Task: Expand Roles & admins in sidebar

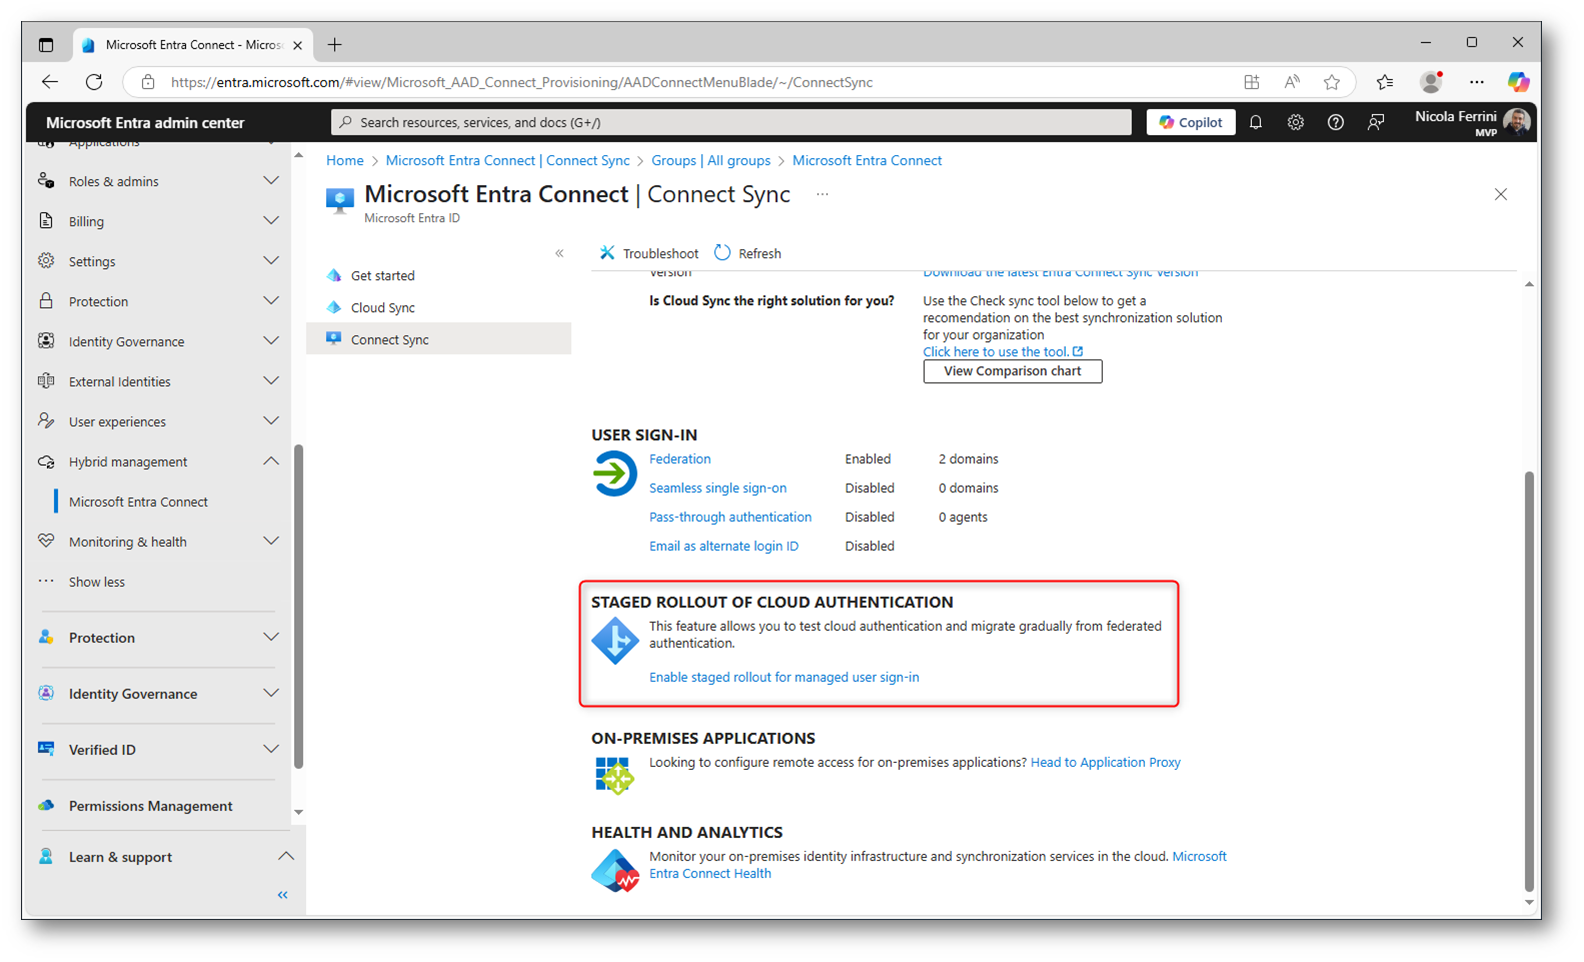Action: (159, 181)
